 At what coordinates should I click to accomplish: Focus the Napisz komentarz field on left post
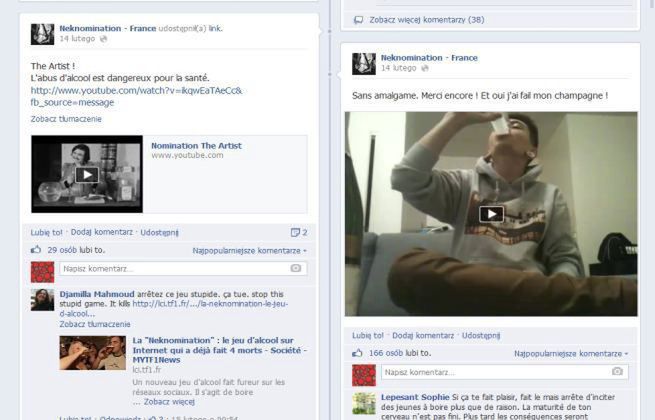pos(183,268)
